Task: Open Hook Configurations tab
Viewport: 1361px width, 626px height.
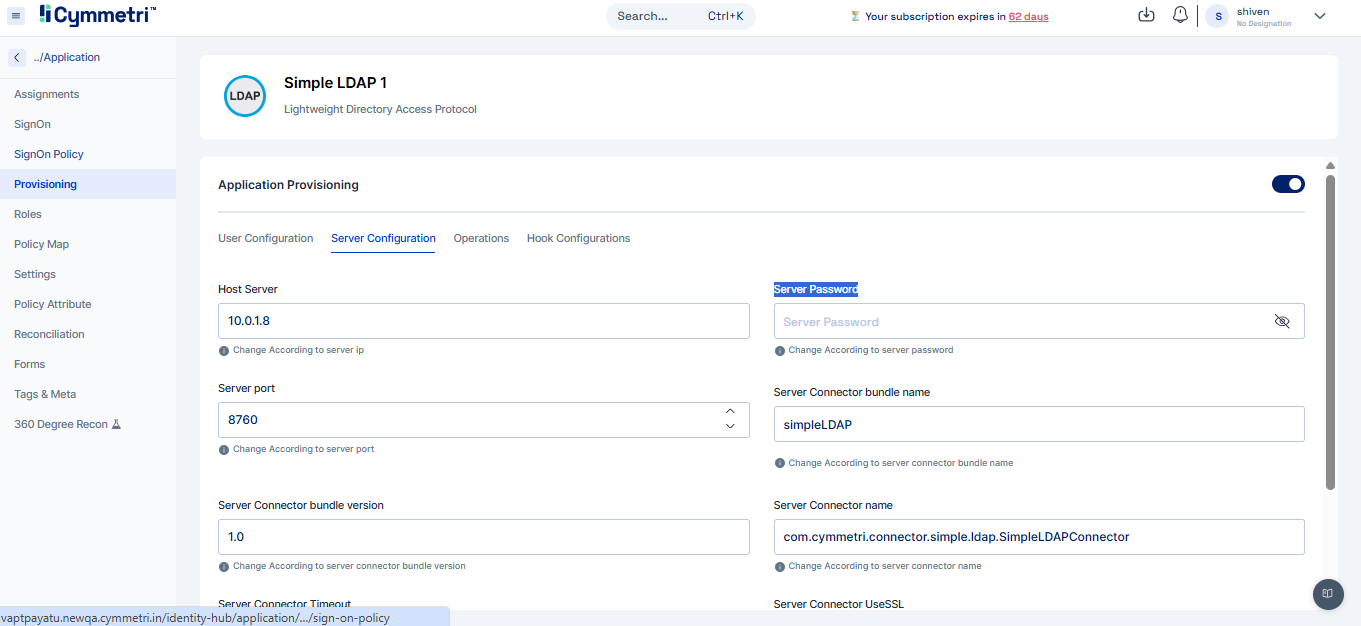Action: (578, 238)
